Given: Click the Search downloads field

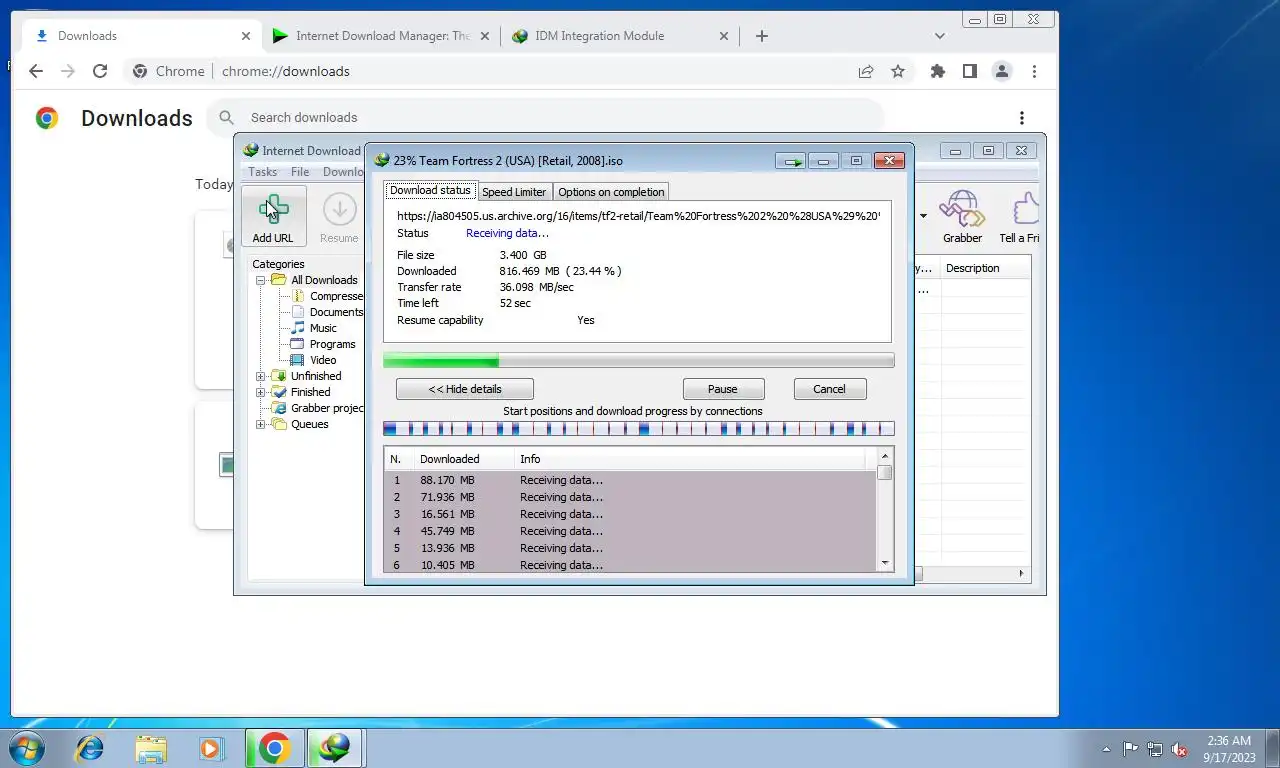Looking at the screenshot, I should pyautogui.click(x=545, y=117).
